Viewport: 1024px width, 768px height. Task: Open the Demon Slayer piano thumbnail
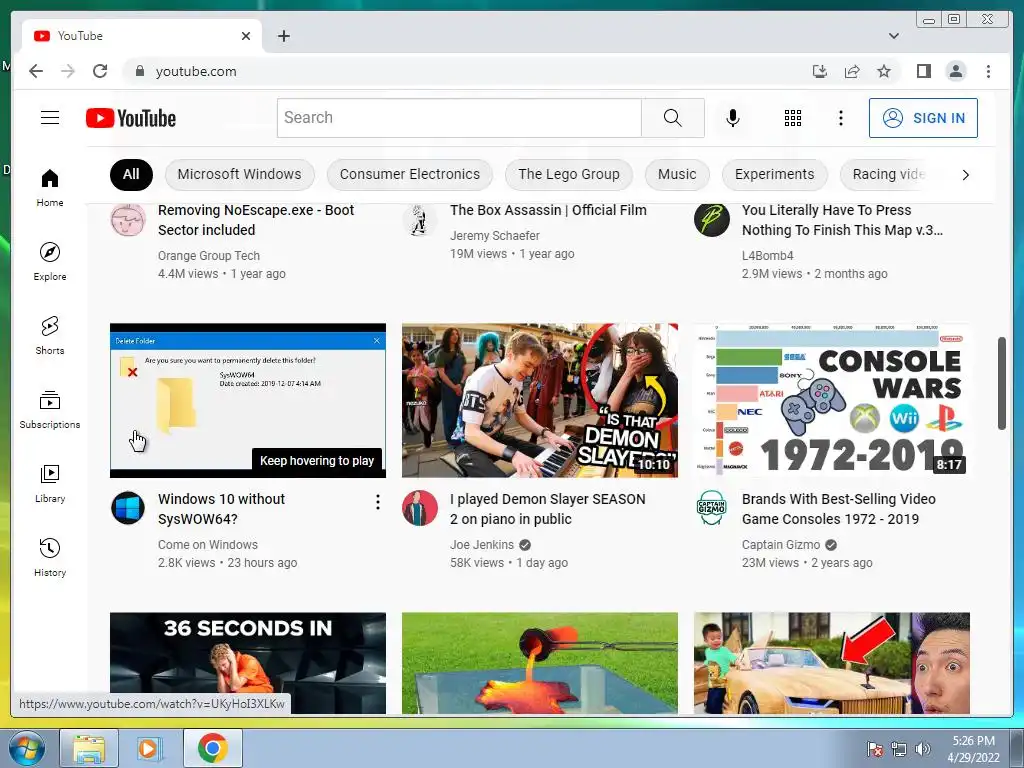click(x=539, y=400)
